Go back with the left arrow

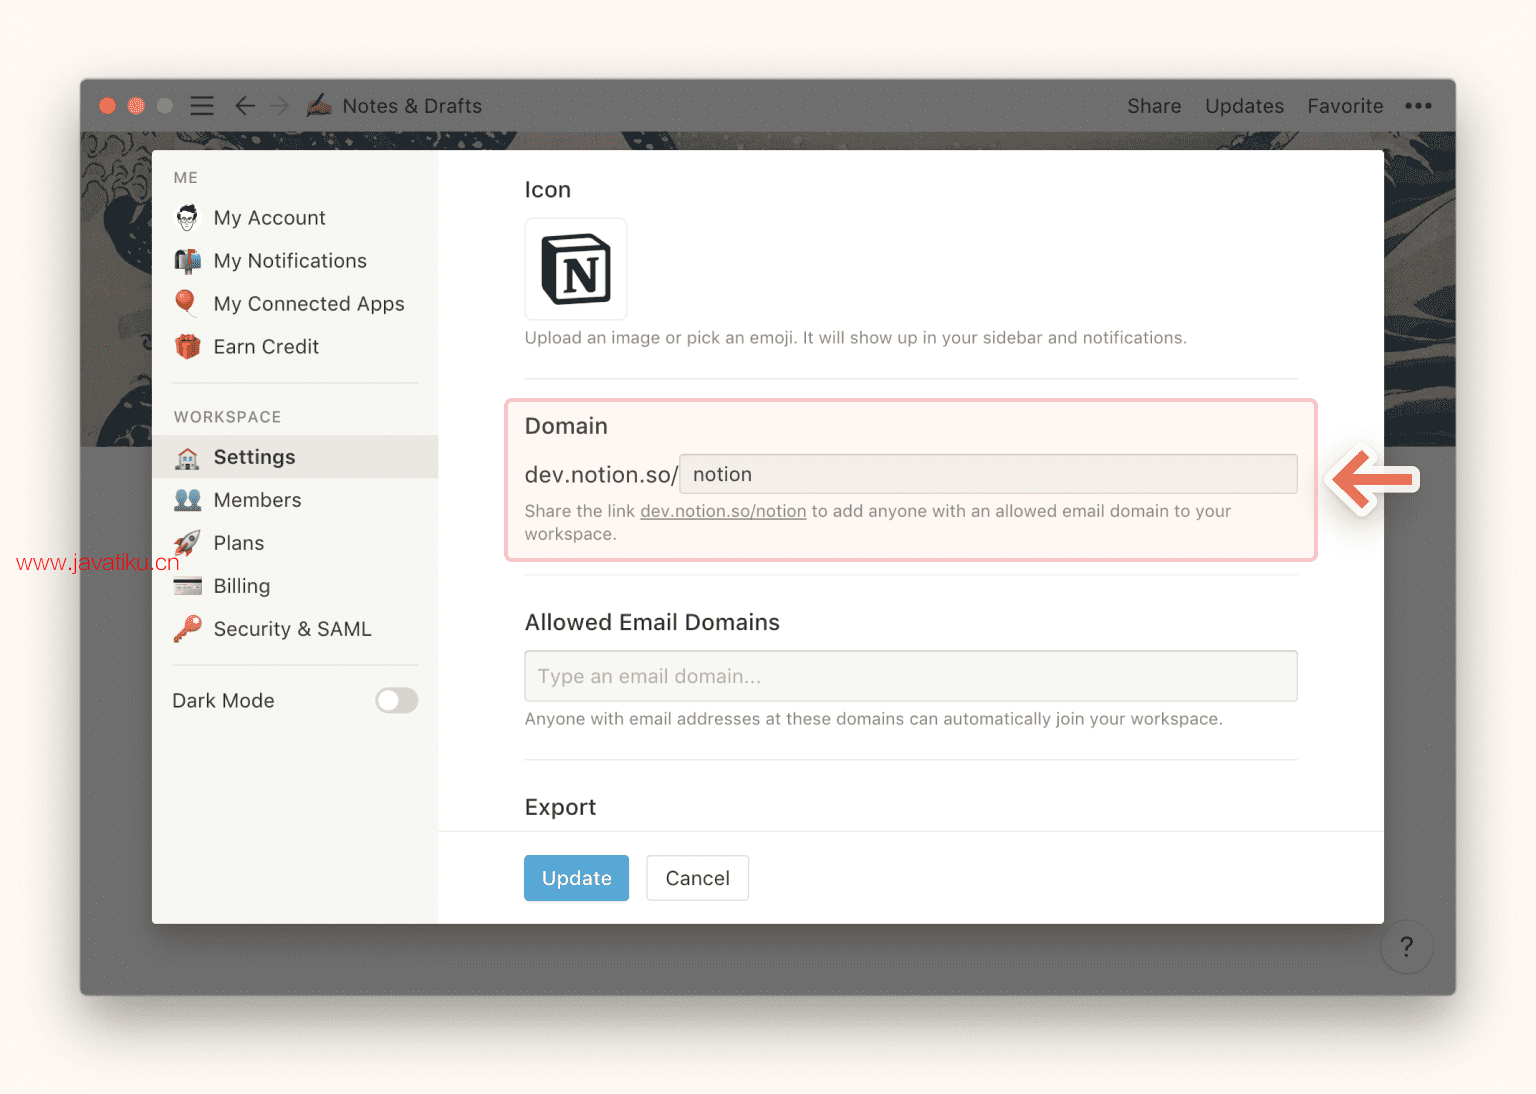[x=245, y=106]
